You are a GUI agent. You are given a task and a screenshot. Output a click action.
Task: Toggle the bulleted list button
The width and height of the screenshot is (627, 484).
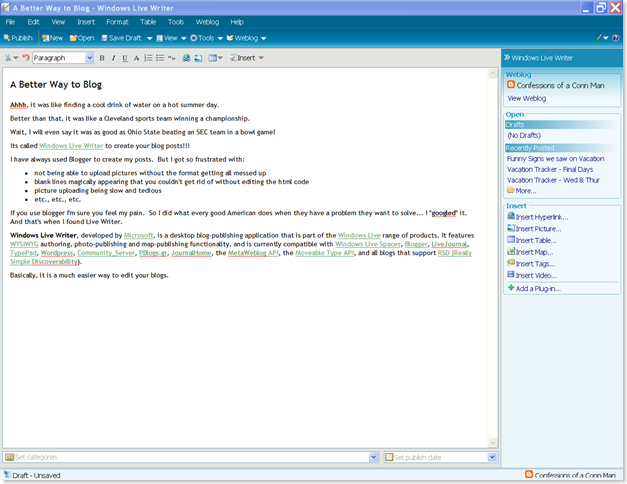[x=160, y=58]
